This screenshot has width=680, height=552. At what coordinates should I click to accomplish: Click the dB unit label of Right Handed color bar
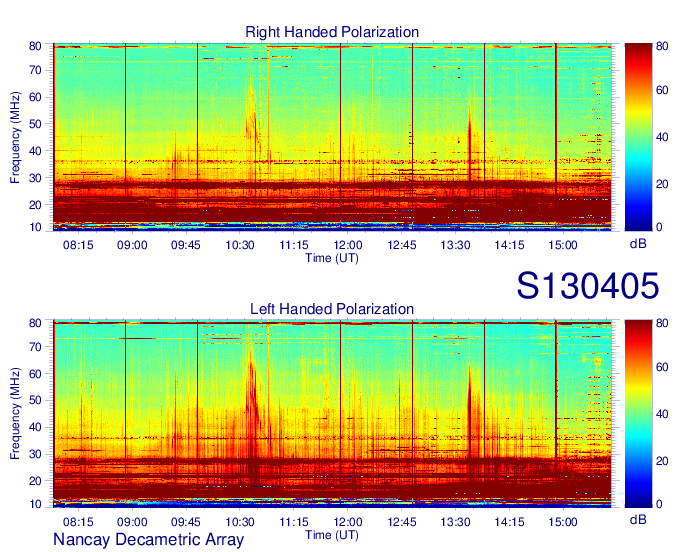point(638,244)
